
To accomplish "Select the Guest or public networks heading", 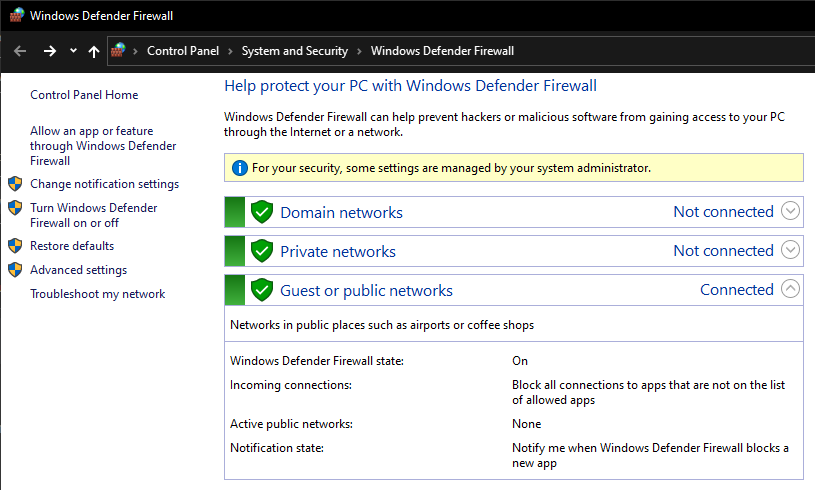I will click(x=366, y=290).
